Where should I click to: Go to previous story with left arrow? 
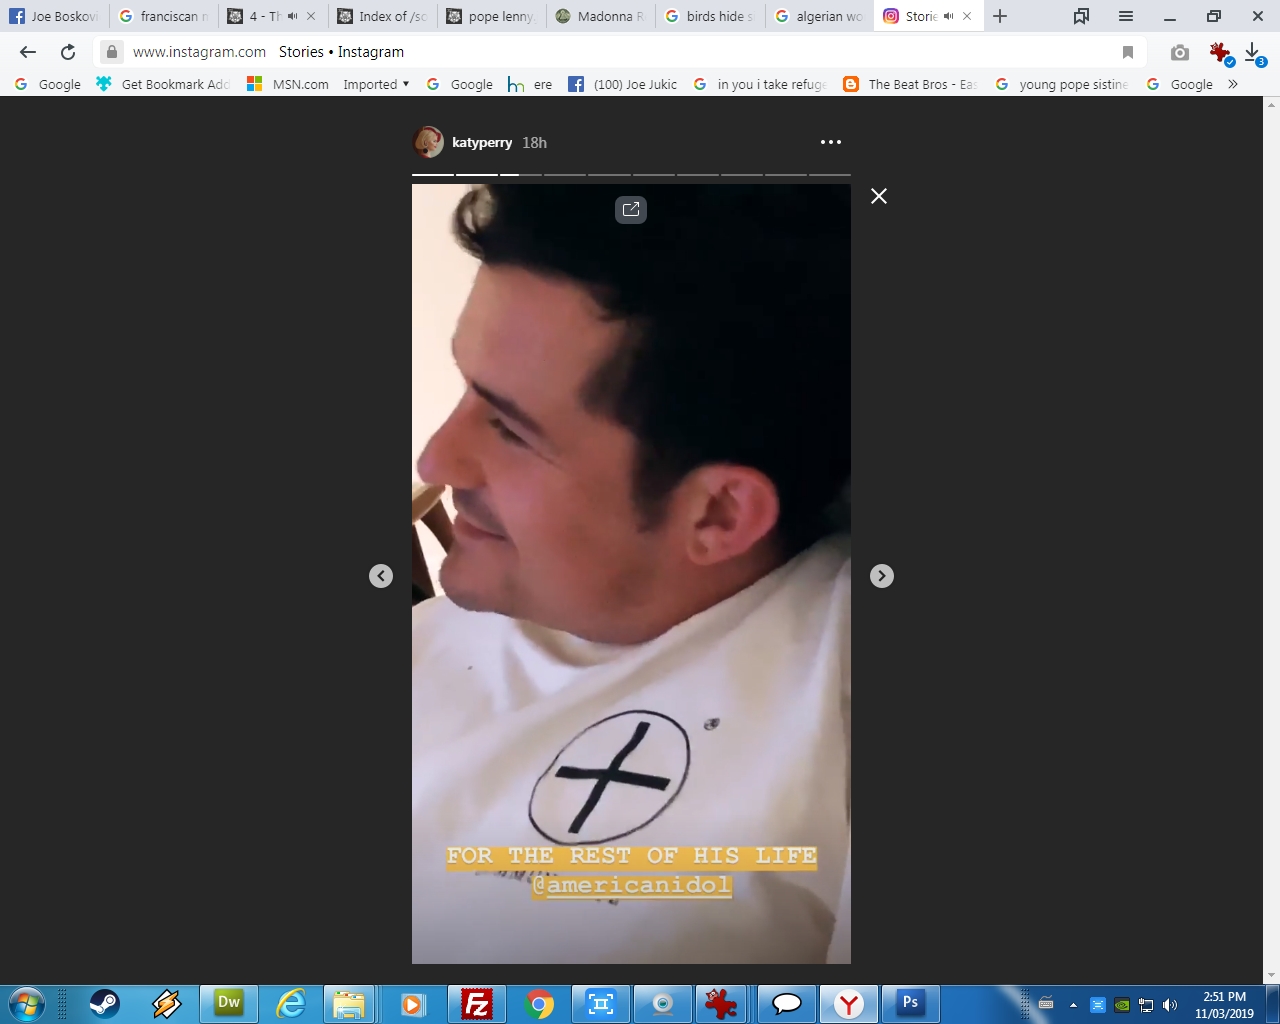(381, 576)
